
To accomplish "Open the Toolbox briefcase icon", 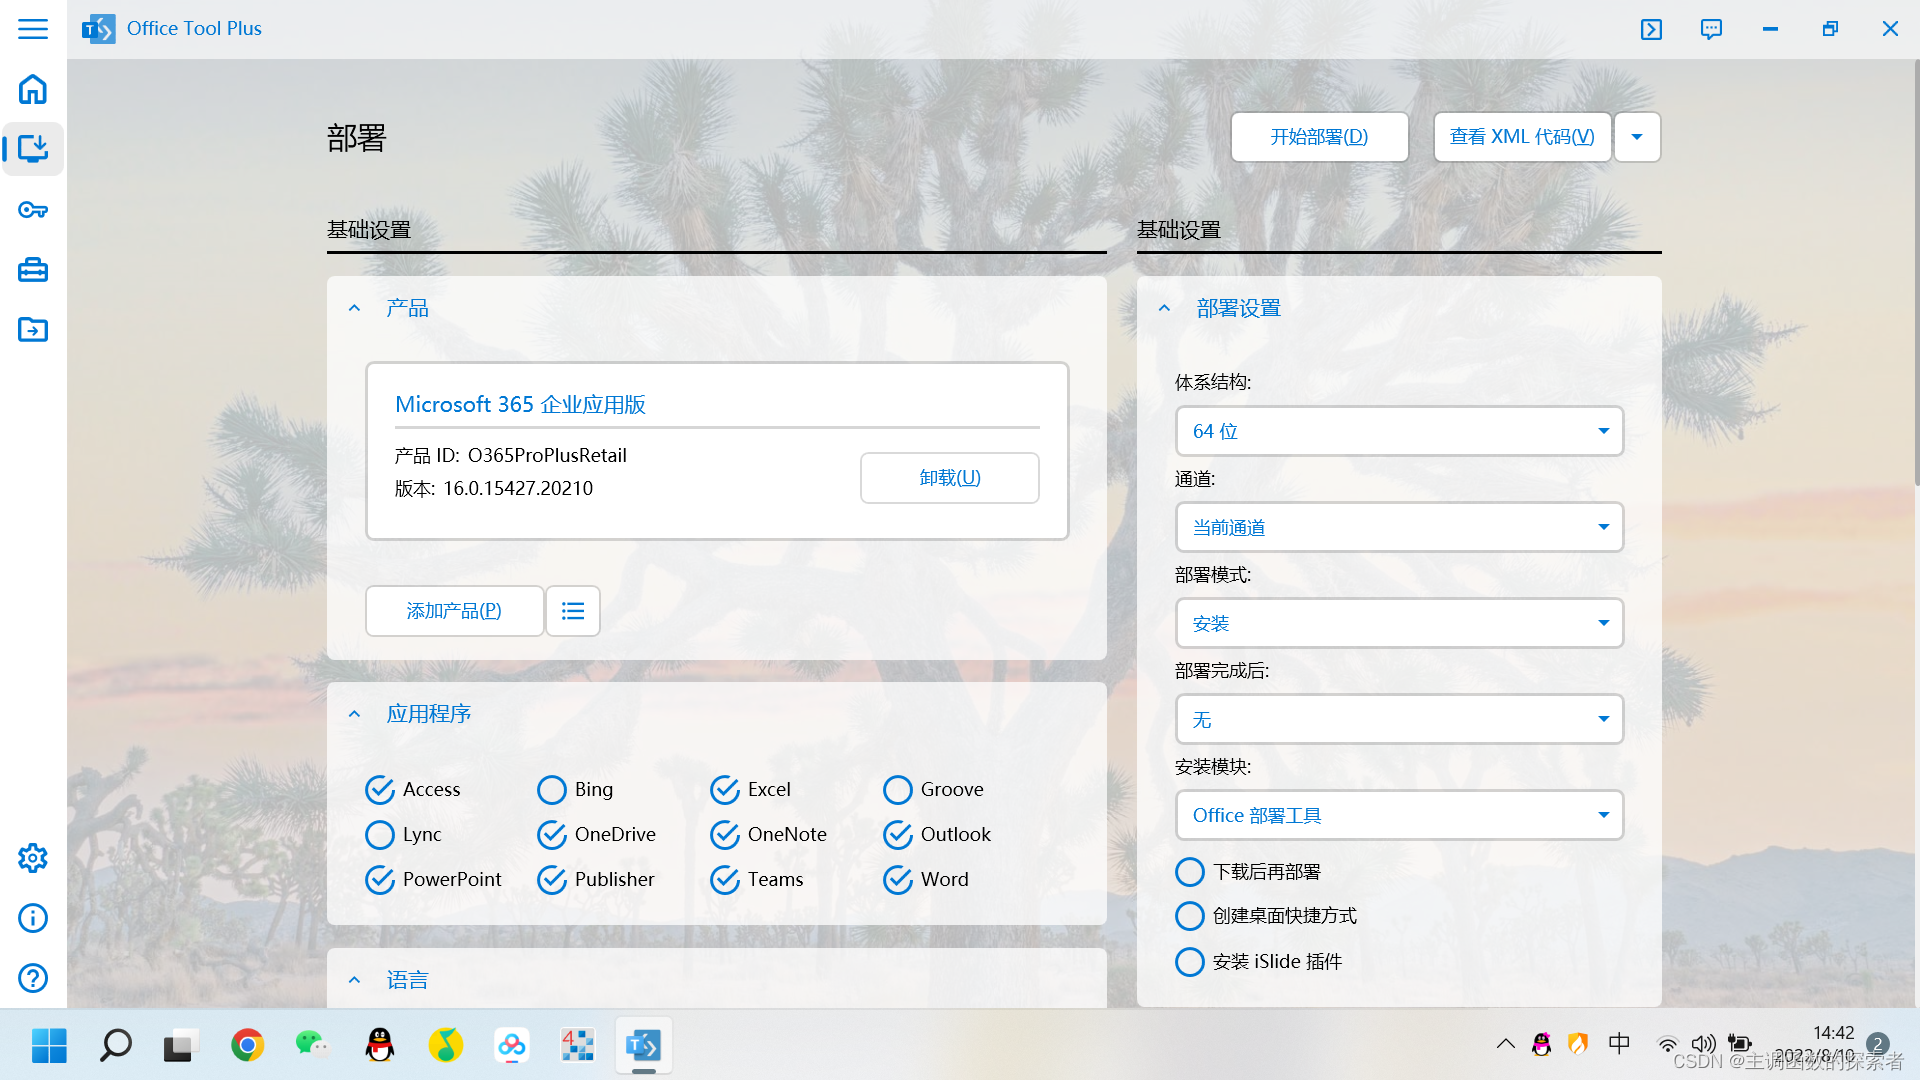I will click(33, 270).
